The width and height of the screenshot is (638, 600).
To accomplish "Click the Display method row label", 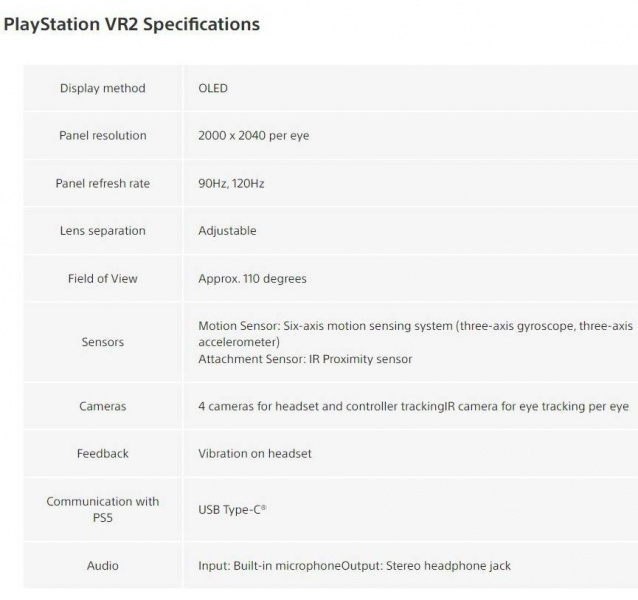I will [102, 88].
